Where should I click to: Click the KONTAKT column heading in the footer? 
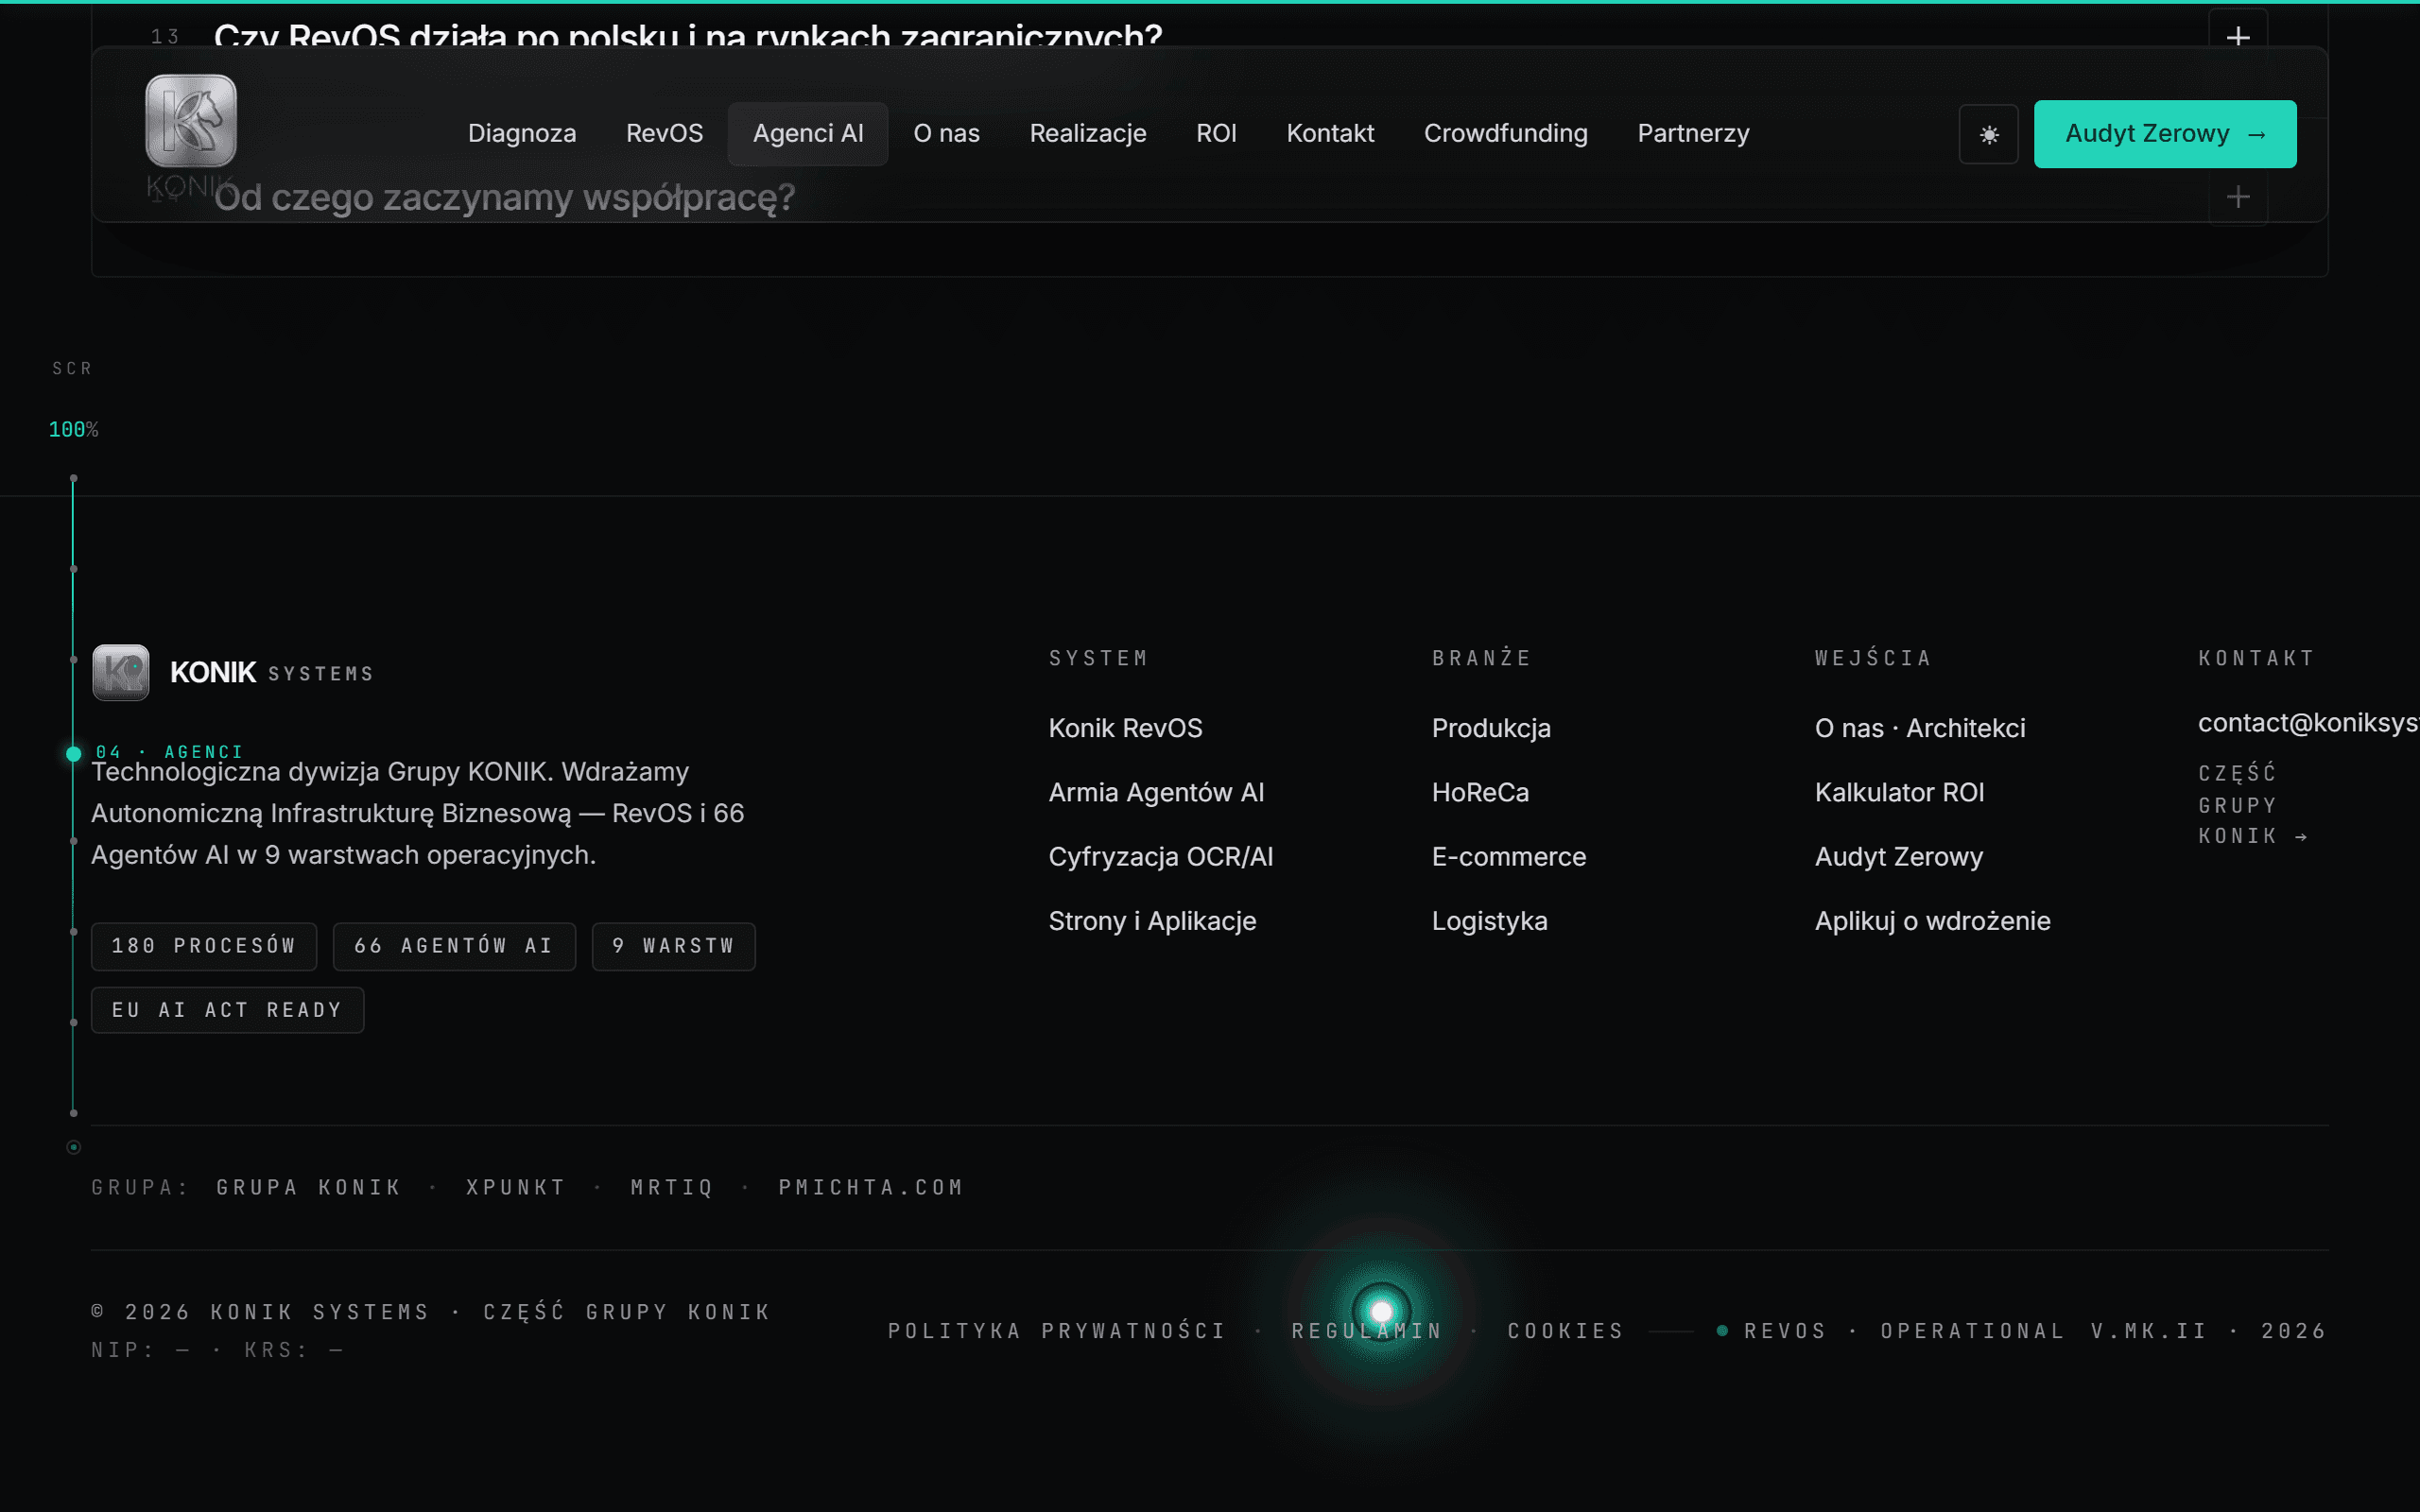tap(2256, 658)
